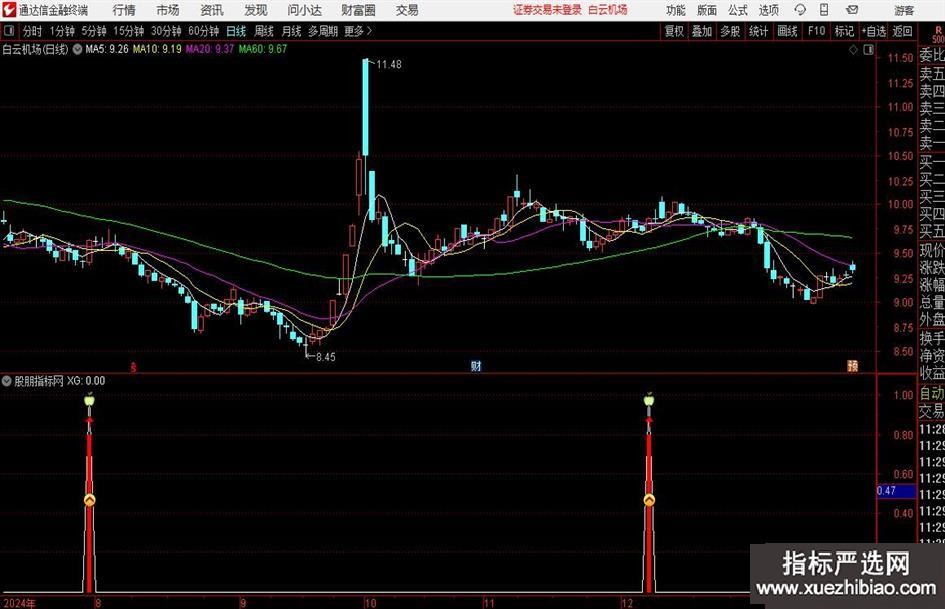
Task: Click the 统计 statistics button
Action: [x=758, y=31]
